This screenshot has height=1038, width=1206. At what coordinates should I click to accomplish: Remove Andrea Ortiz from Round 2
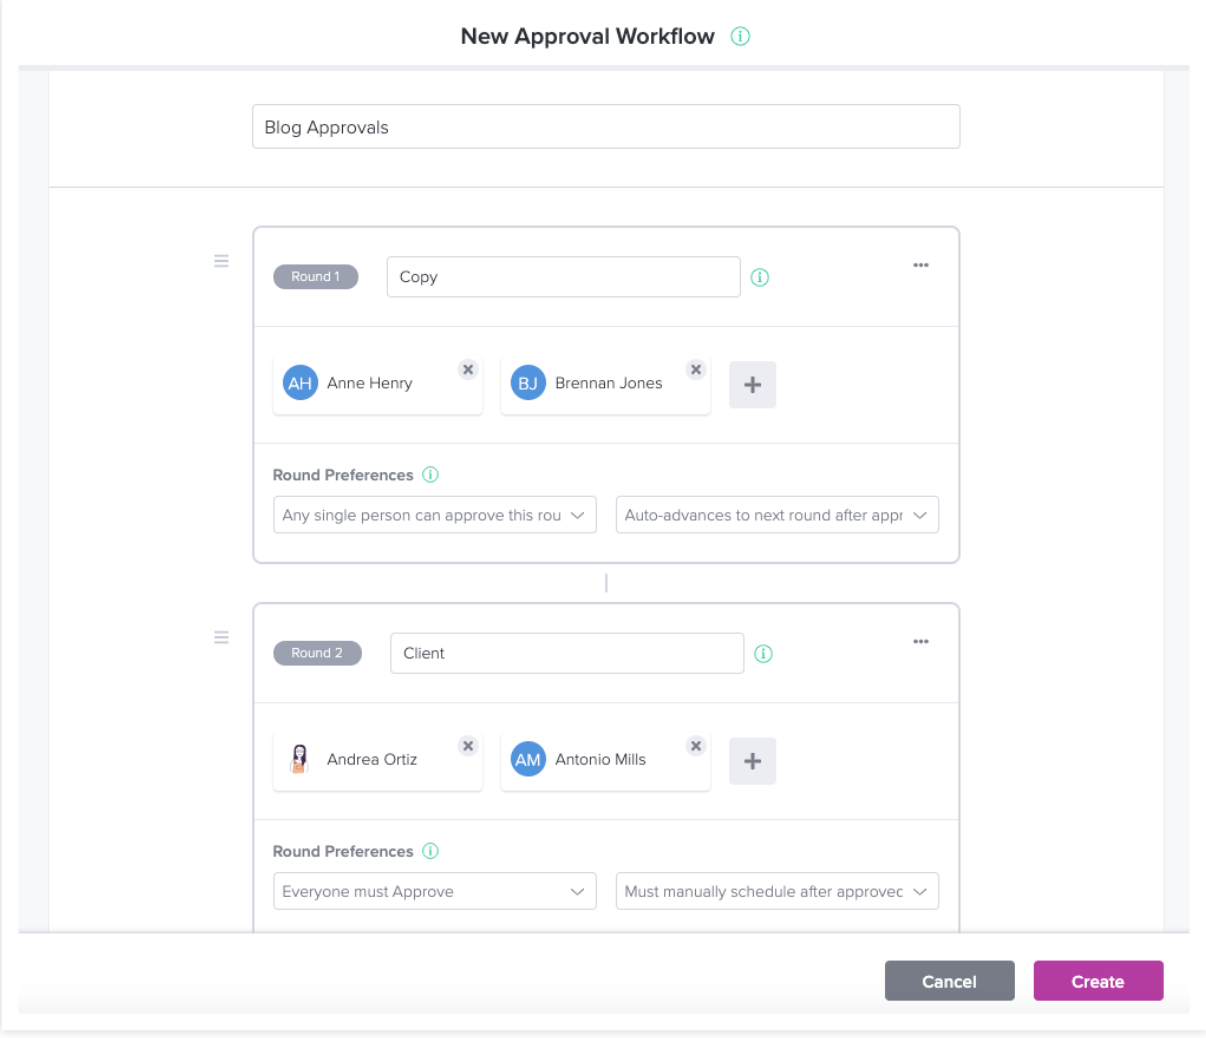pyautogui.click(x=468, y=746)
